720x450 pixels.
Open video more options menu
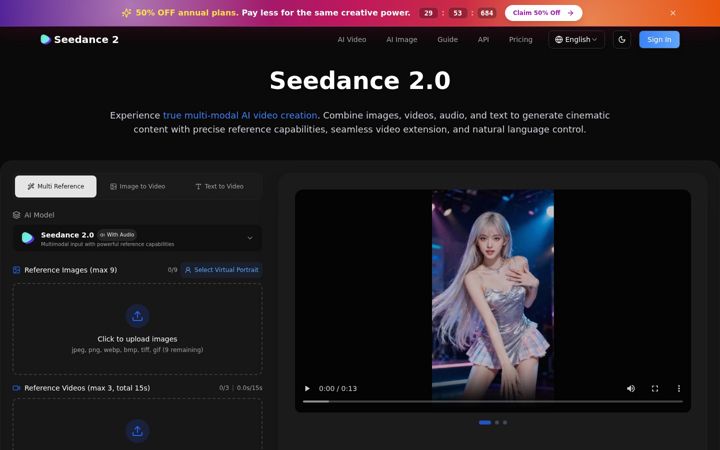coord(679,388)
